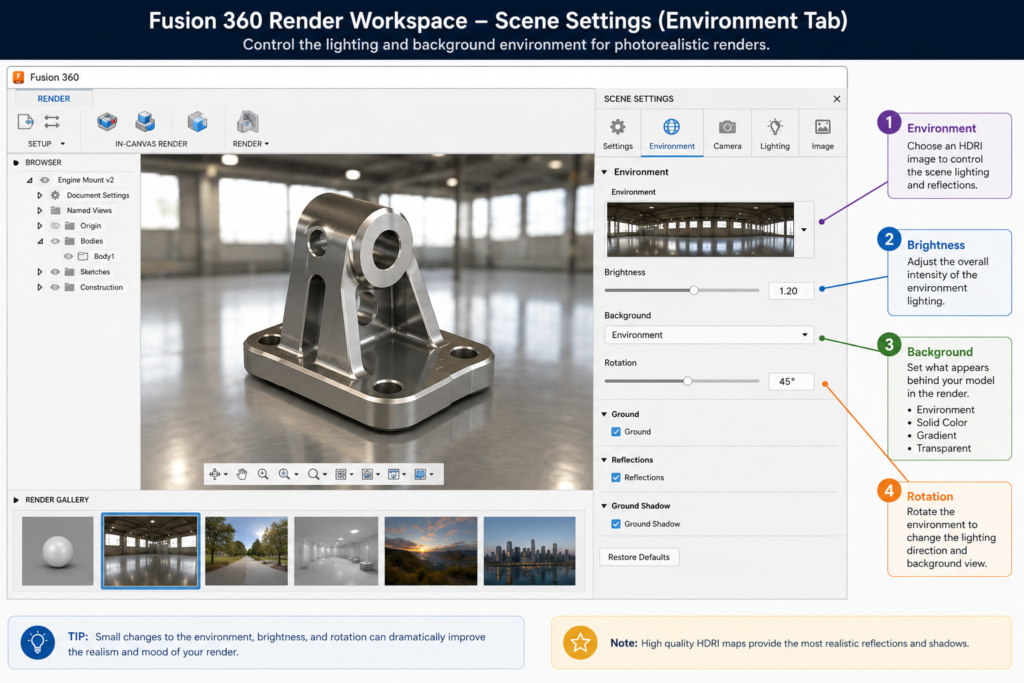Open the SETUP dropdown arrow
This screenshot has width=1024, height=683.
(x=63, y=144)
